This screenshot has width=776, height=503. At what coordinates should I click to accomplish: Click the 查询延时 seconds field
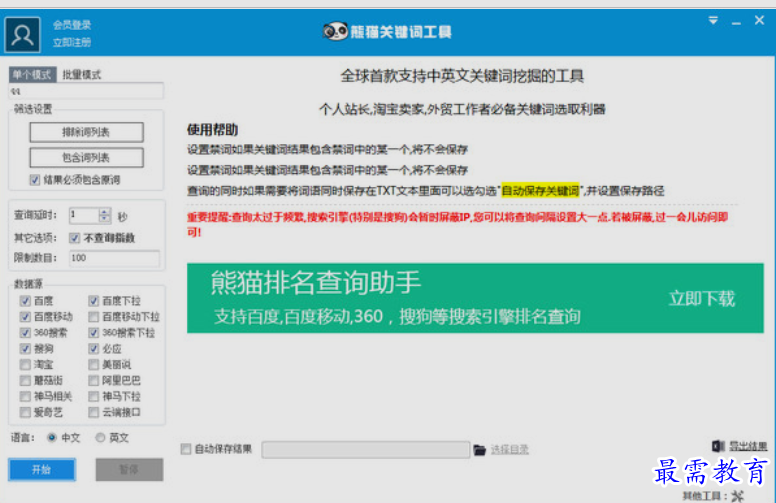84,215
